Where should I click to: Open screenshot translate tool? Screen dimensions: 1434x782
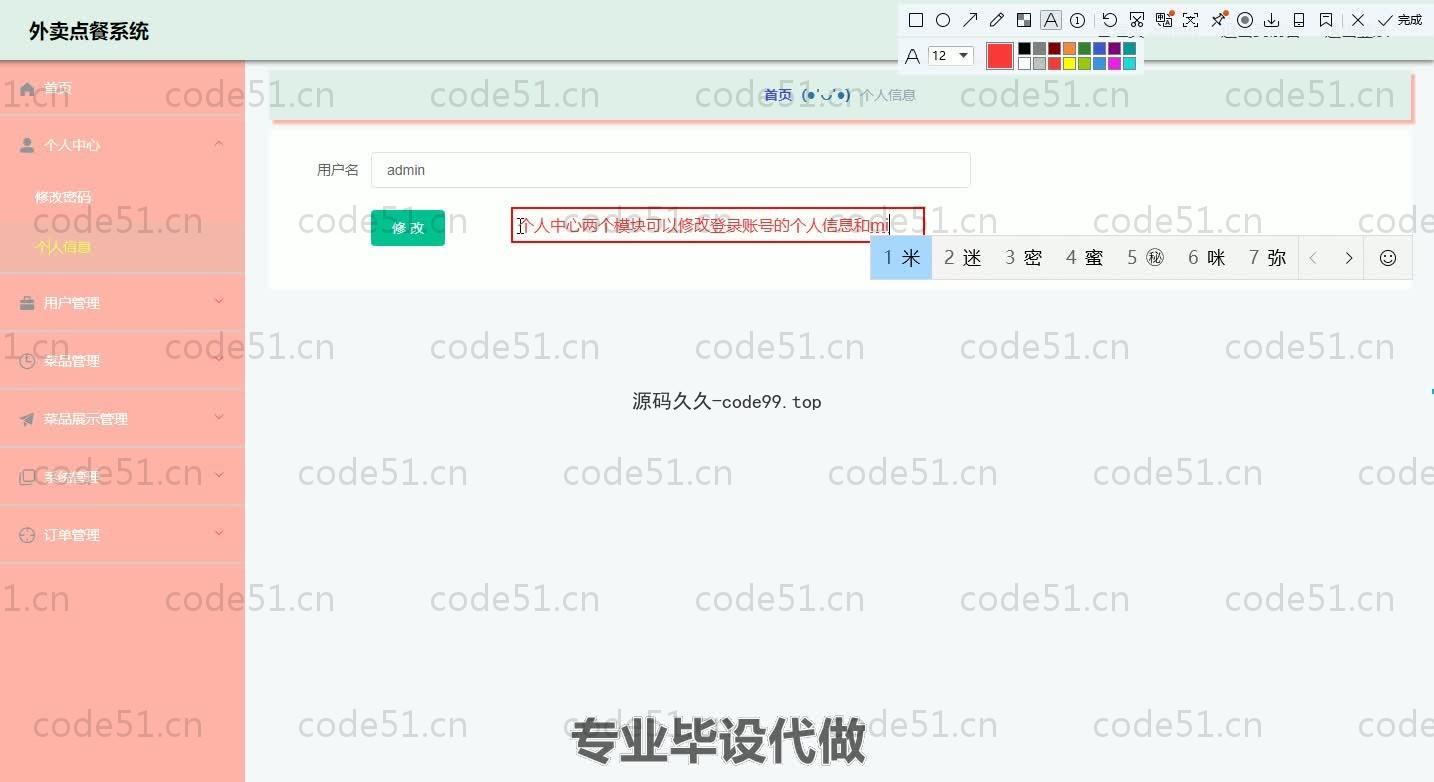tap(1164, 20)
